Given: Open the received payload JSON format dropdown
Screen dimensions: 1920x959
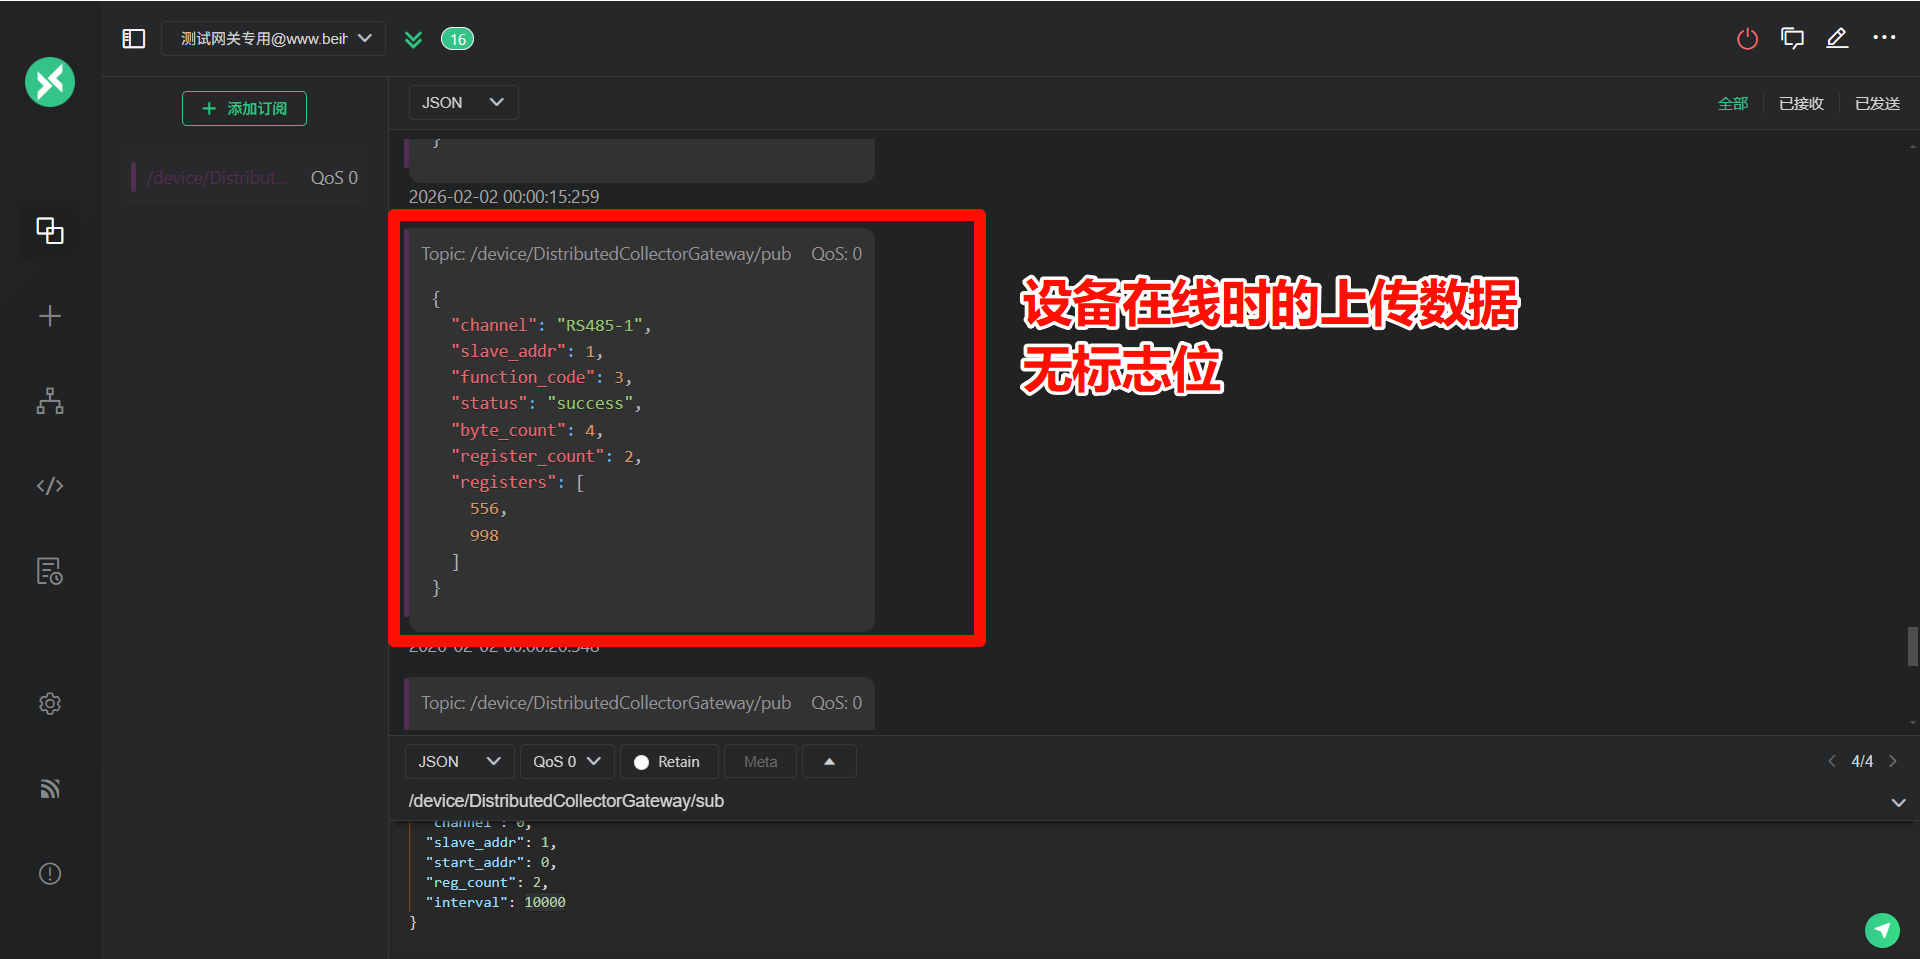Looking at the screenshot, I should coord(462,103).
